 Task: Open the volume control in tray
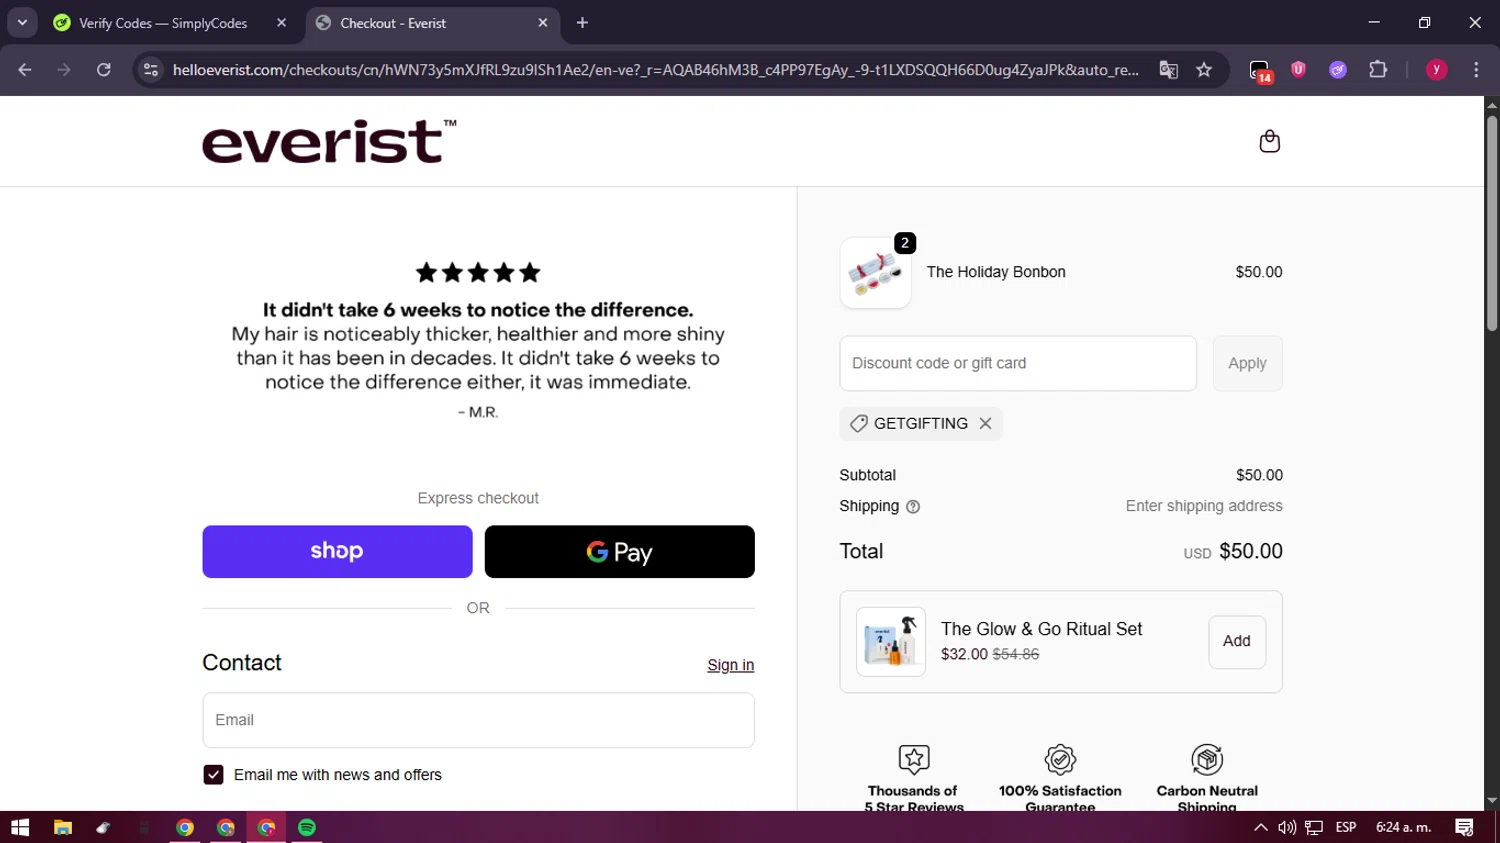1287,827
